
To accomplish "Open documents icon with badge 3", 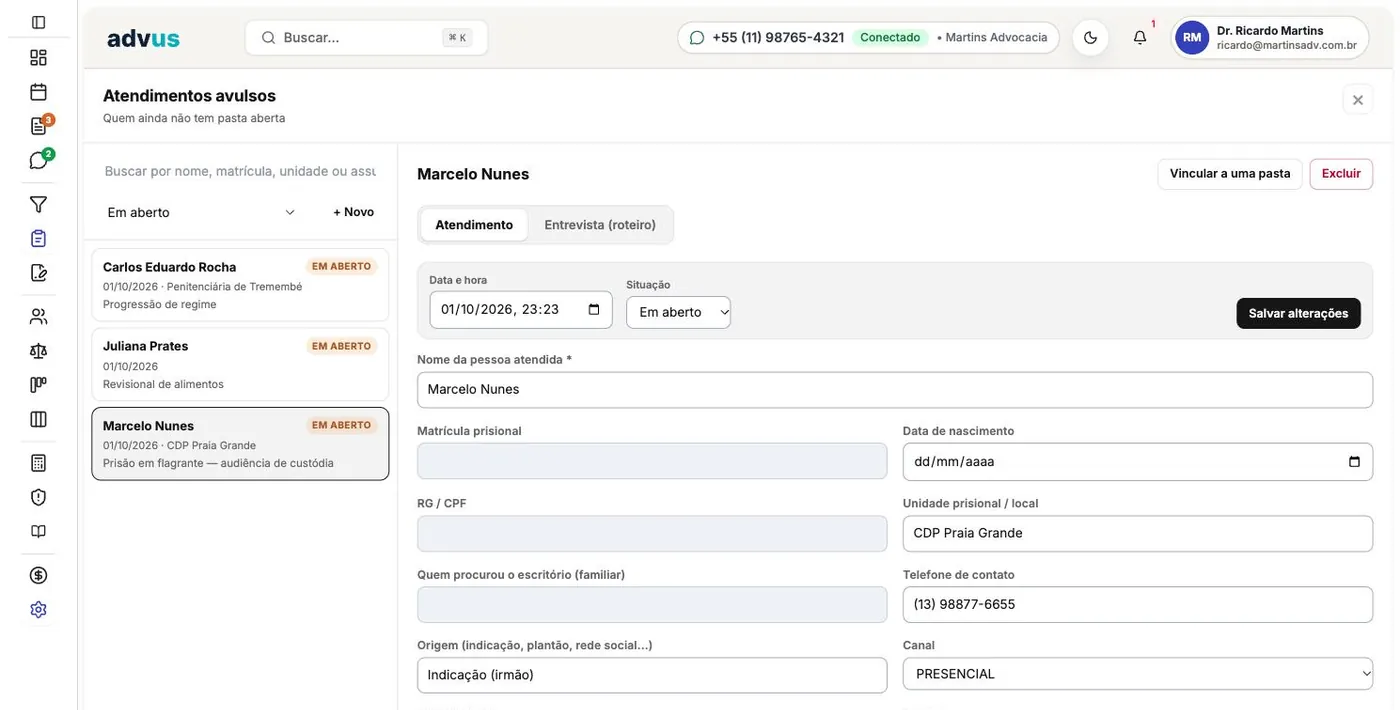I will tap(38, 126).
